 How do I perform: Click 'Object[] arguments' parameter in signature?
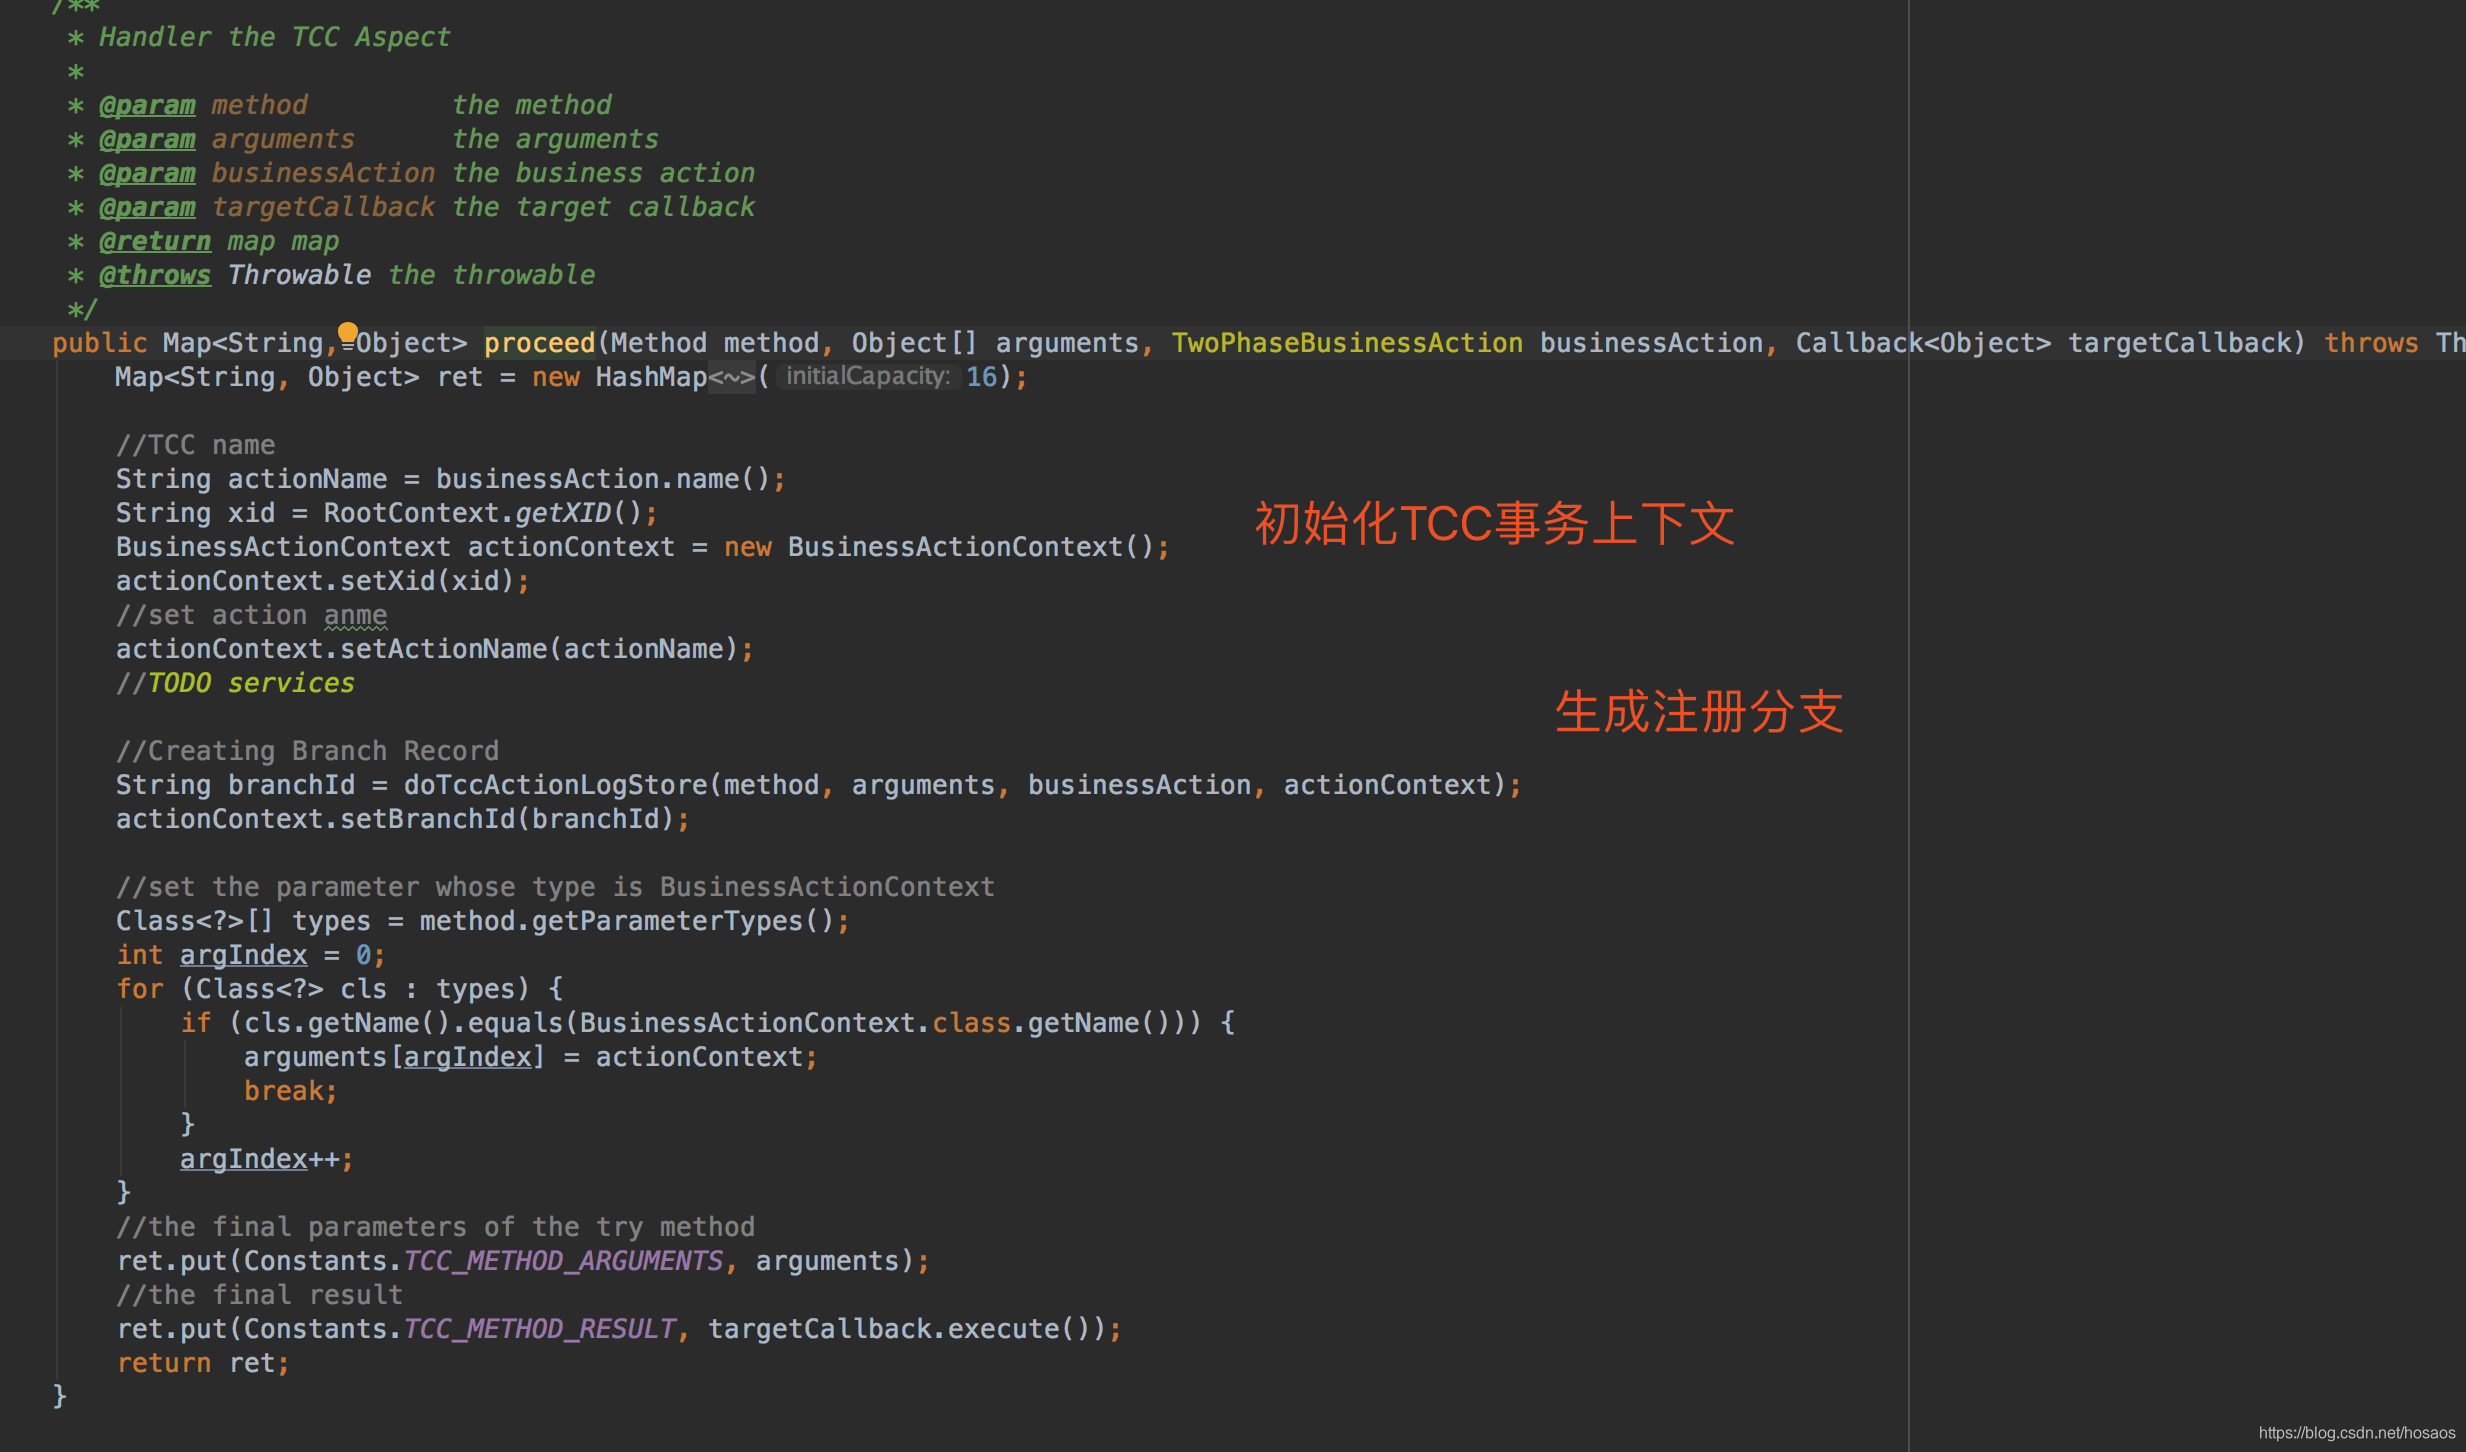click(x=995, y=343)
